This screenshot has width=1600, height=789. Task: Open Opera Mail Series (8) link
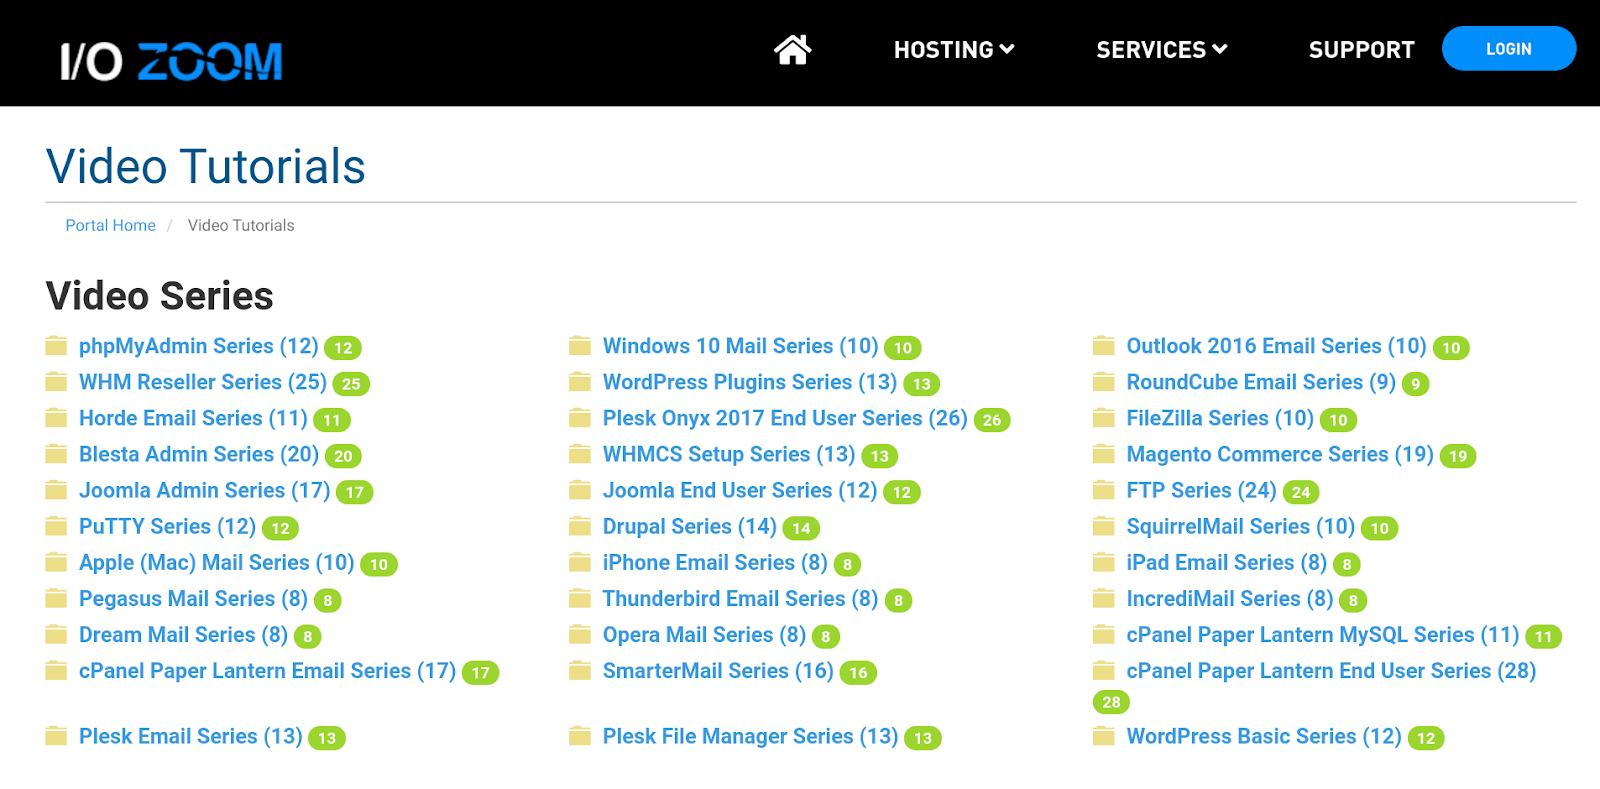click(704, 635)
